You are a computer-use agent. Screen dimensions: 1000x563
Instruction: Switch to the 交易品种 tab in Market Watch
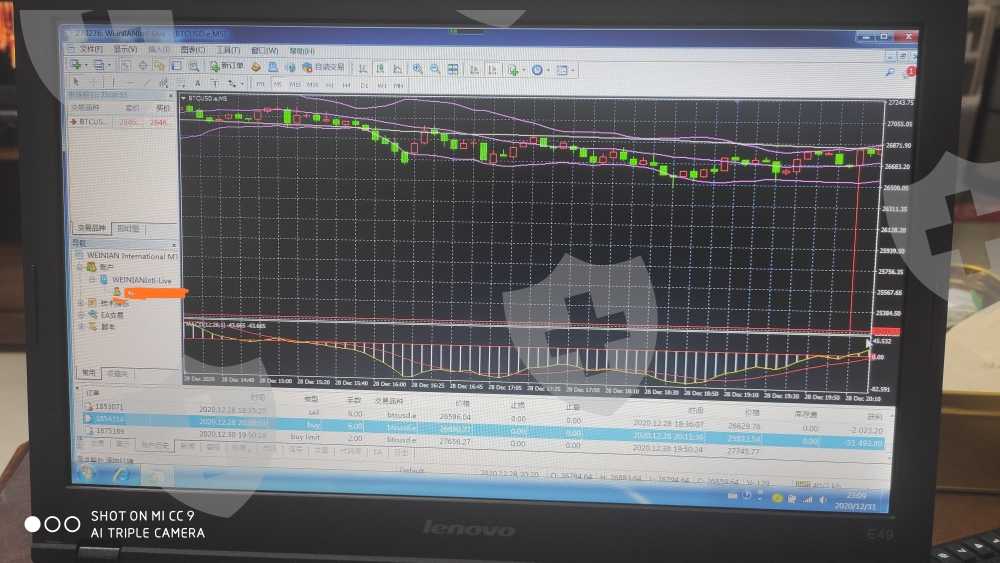[x=90, y=228]
